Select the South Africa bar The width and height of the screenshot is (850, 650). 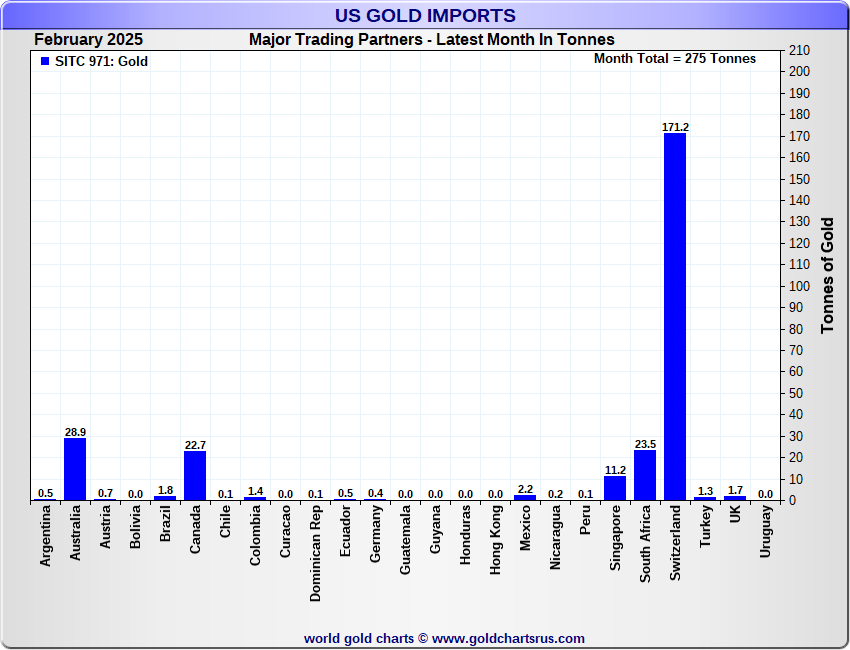(645, 474)
